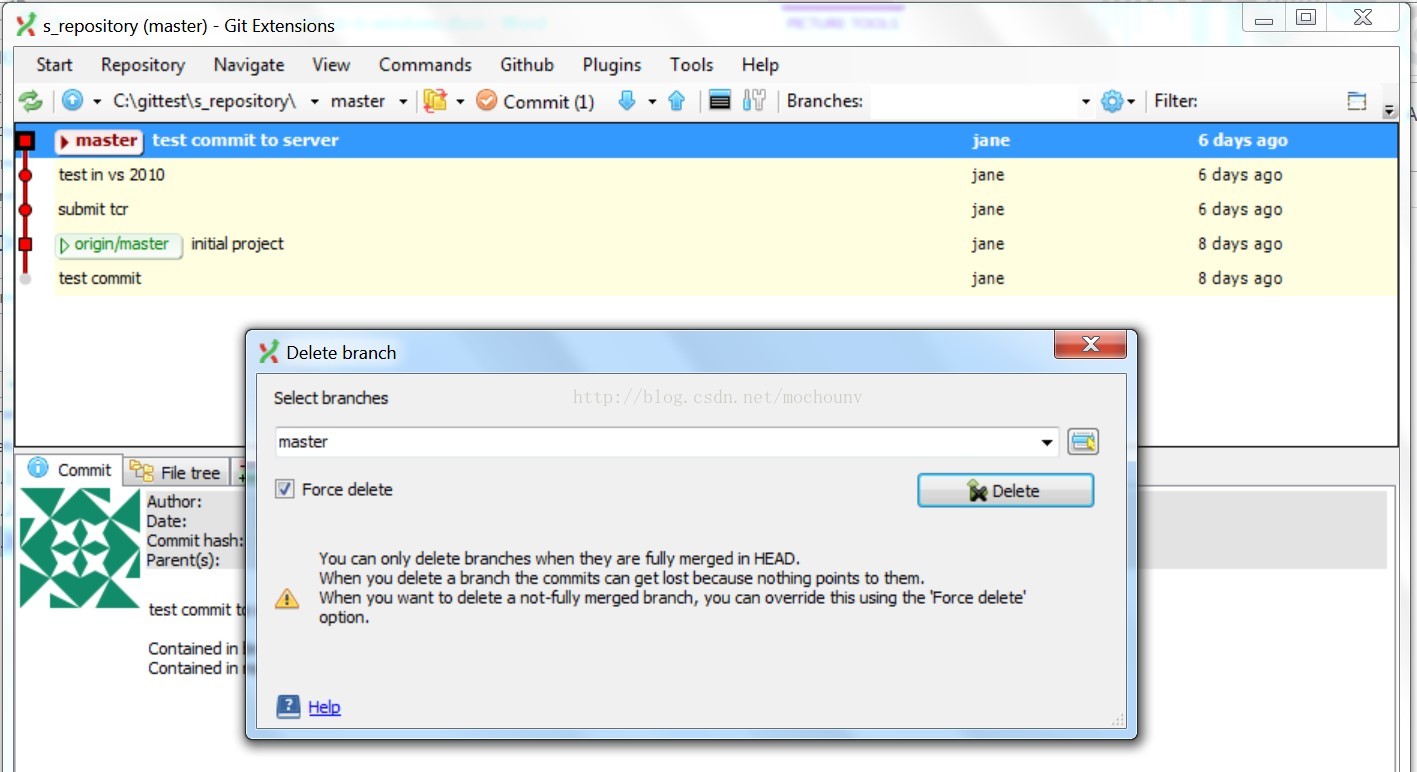Click the graph node beside 'submit tcr'

(x=25, y=210)
